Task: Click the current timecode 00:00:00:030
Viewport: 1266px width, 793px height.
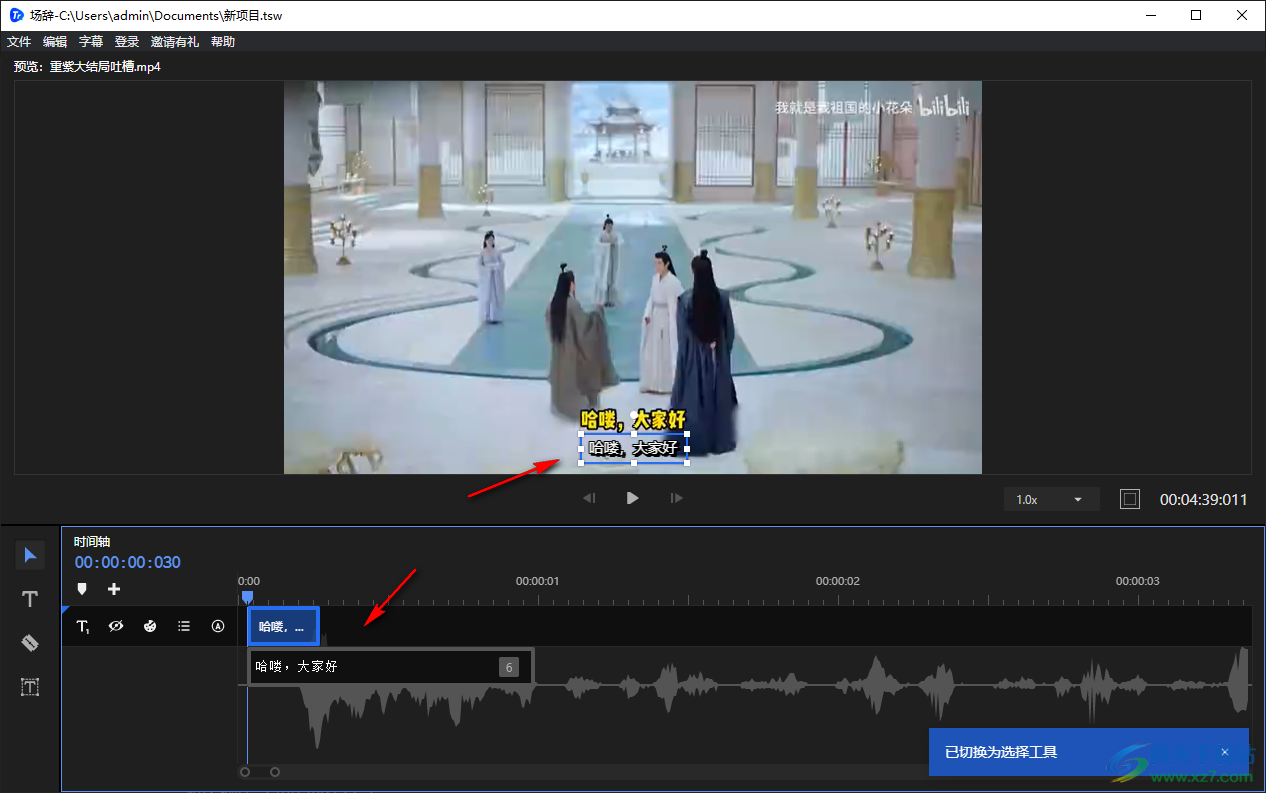Action: 128,563
